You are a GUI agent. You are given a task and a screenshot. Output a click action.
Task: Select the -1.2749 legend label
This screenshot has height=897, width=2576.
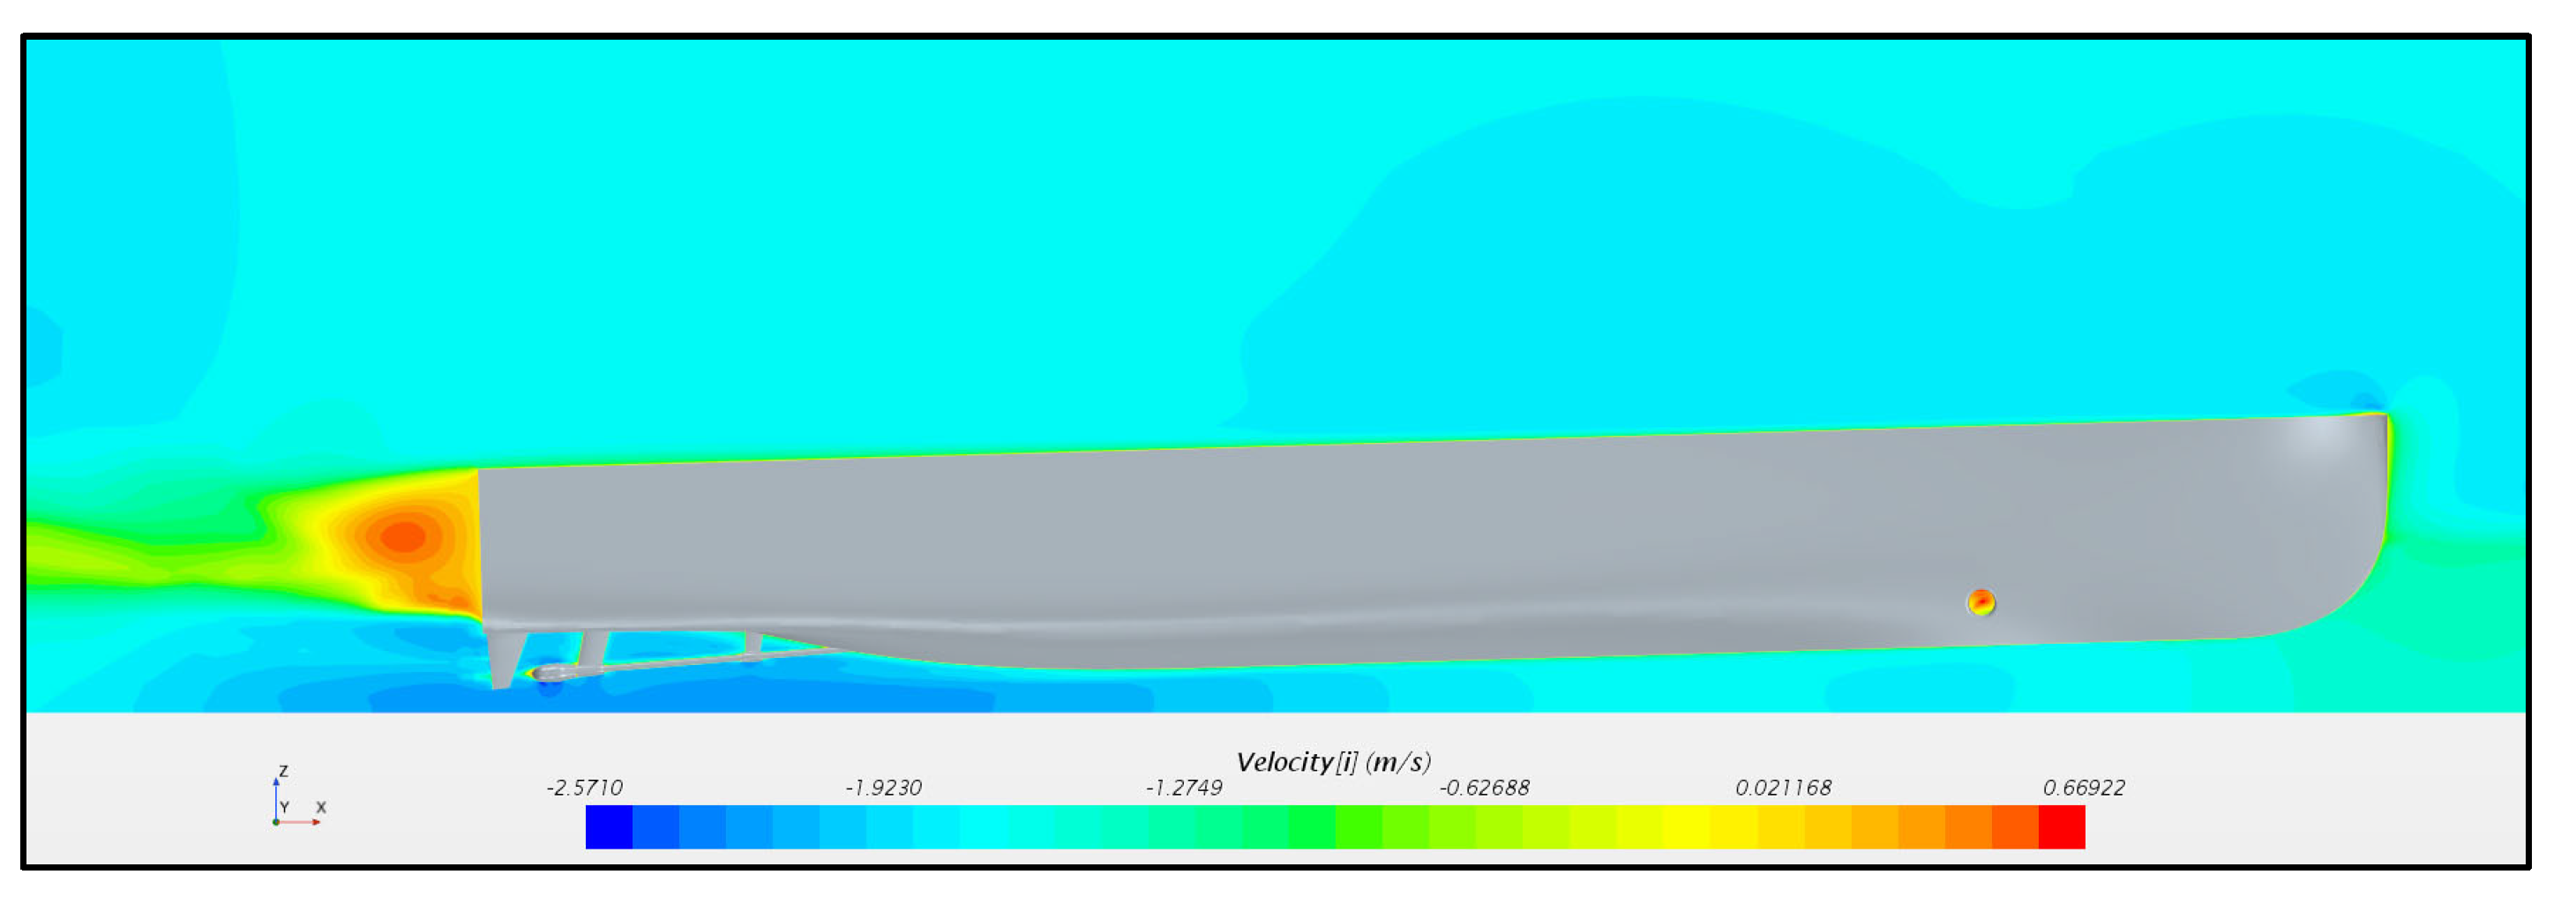pyautogui.click(x=1184, y=788)
